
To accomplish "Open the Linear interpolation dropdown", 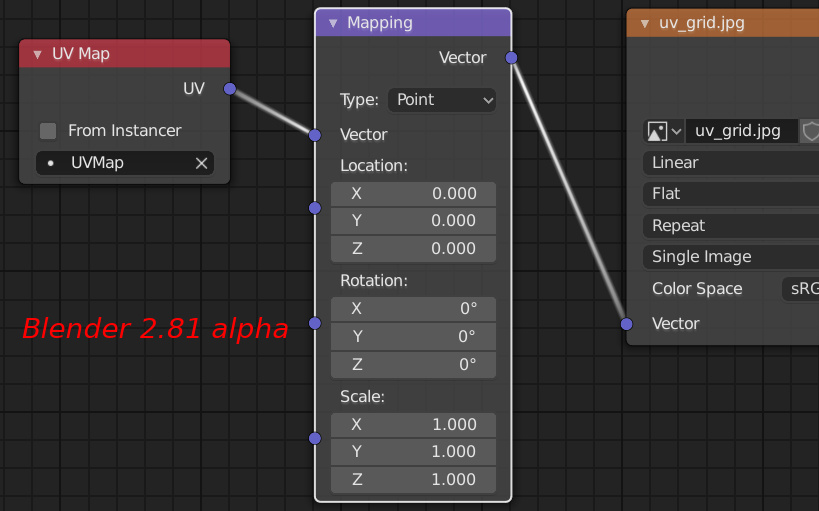I will [x=731, y=163].
